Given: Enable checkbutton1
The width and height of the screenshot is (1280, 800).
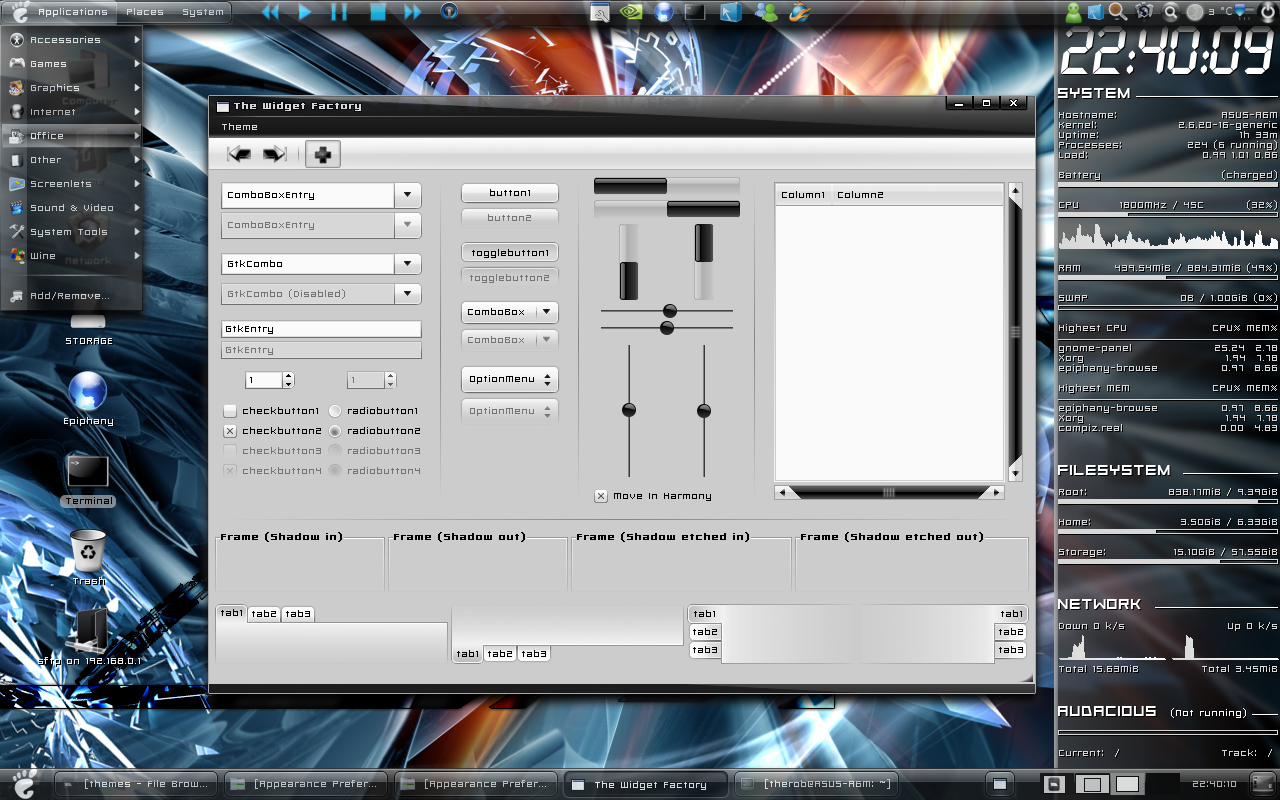Looking at the screenshot, I should 230,411.
